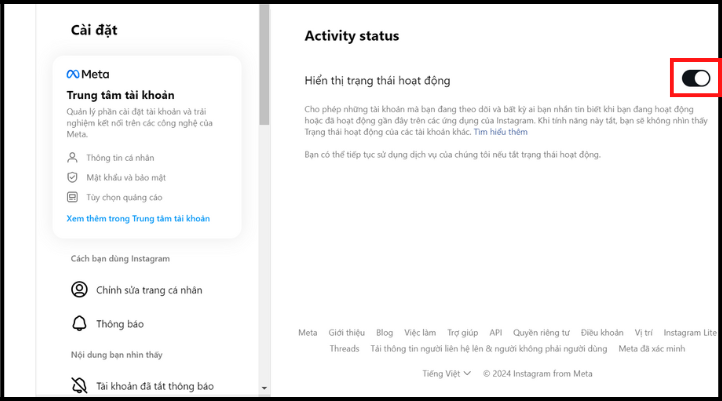This screenshot has height=401, width=722.
Task: Click the profile icon beside Chỉnh sửa trang cá nhân
Action: tap(79, 290)
